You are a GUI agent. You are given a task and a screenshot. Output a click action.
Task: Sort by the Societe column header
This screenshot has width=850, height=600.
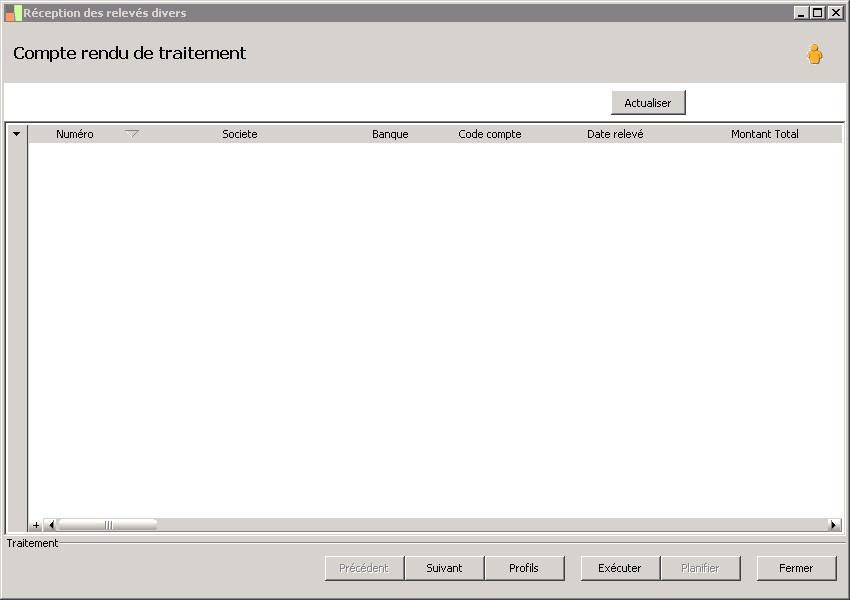(240, 134)
